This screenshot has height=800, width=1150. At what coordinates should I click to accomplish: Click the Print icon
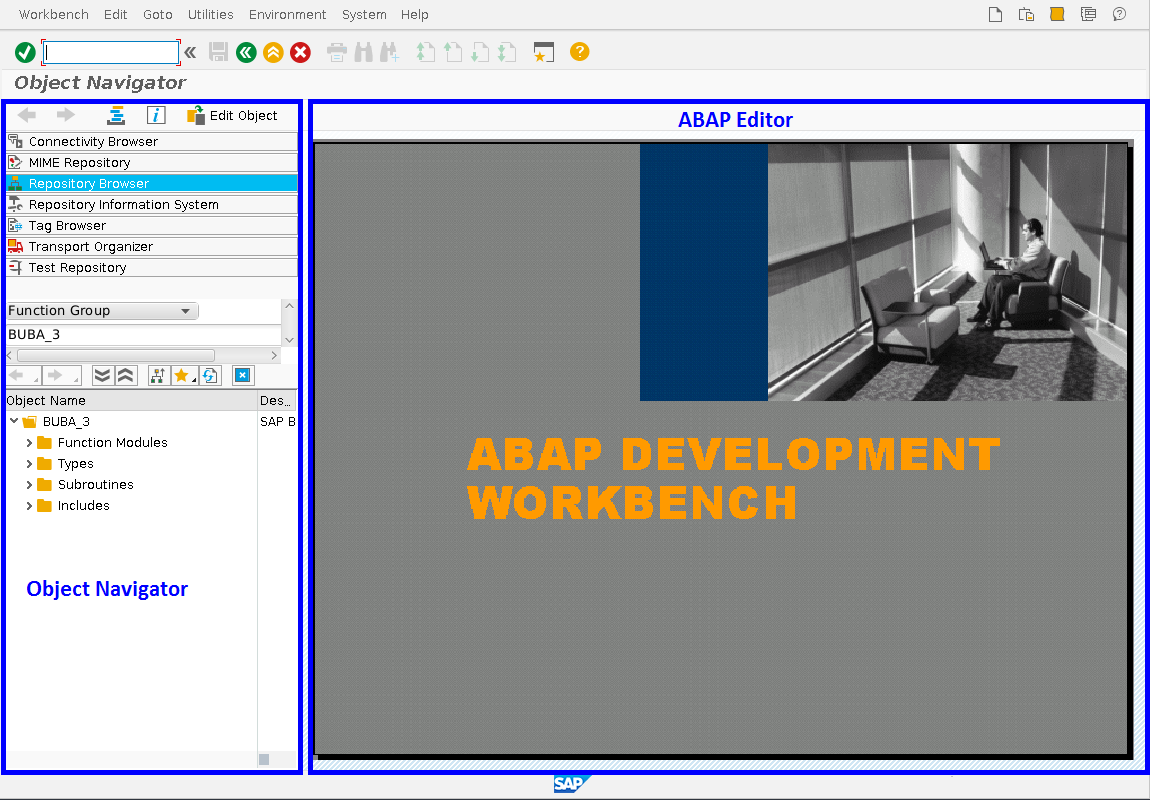(x=337, y=52)
